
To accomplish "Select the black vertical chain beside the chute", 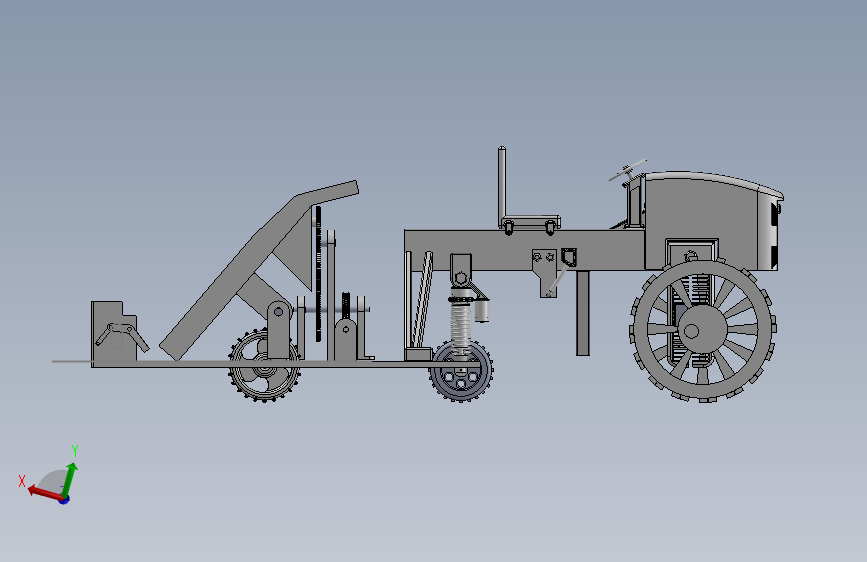I will pos(318,273).
